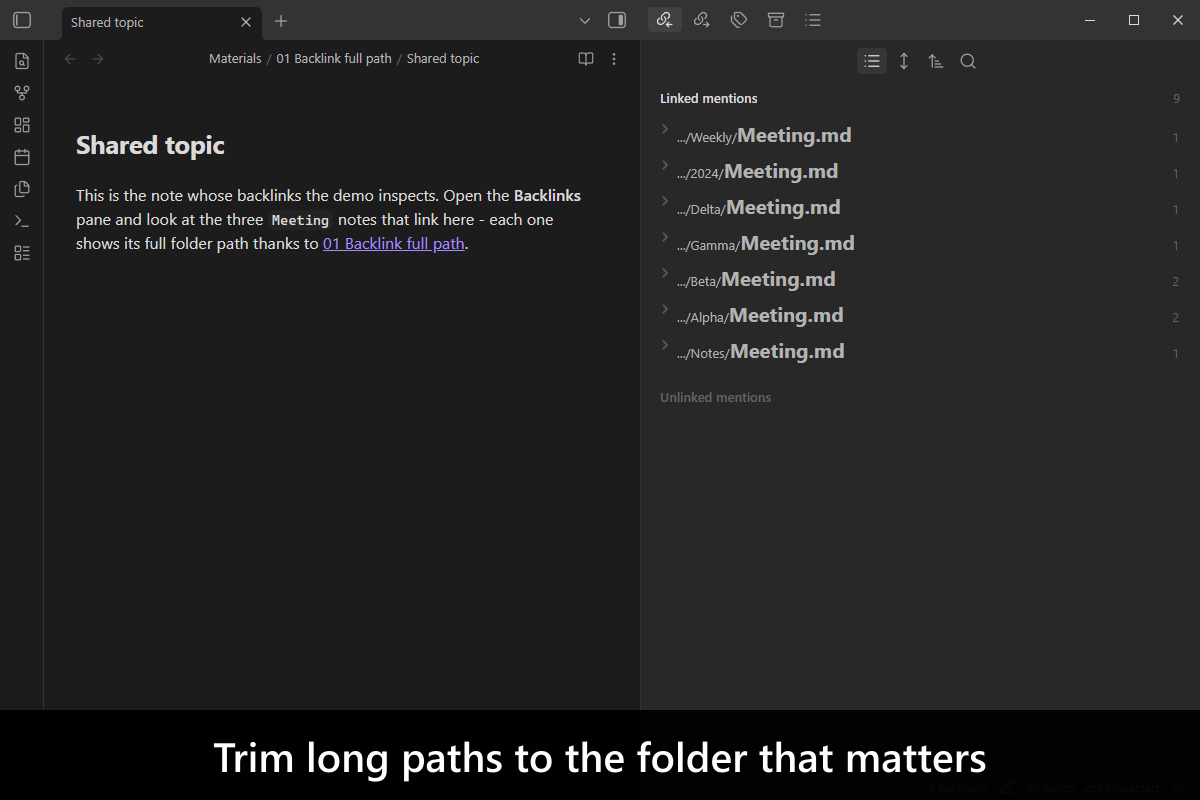Minimize the Obsidian window
This screenshot has height=800, width=1200.
click(1090, 20)
